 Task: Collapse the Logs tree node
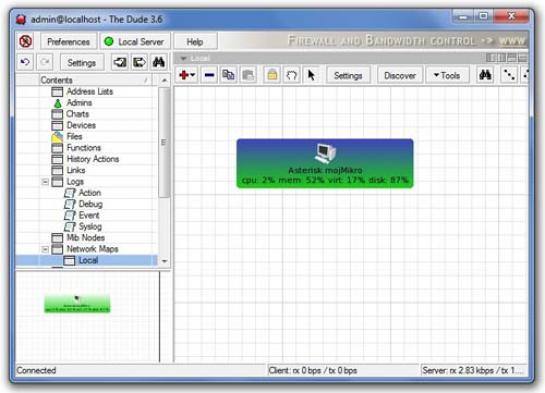[45, 182]
